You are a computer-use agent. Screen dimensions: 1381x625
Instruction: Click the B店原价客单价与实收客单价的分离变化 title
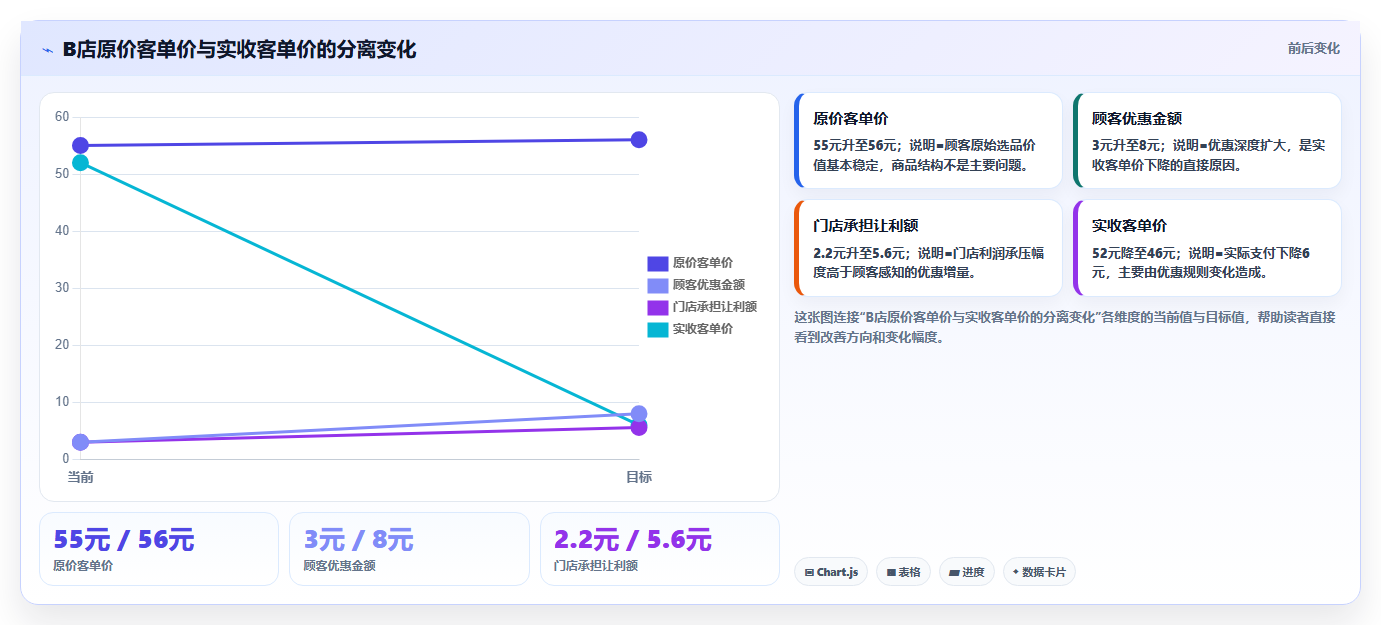(x=239, y=49)
